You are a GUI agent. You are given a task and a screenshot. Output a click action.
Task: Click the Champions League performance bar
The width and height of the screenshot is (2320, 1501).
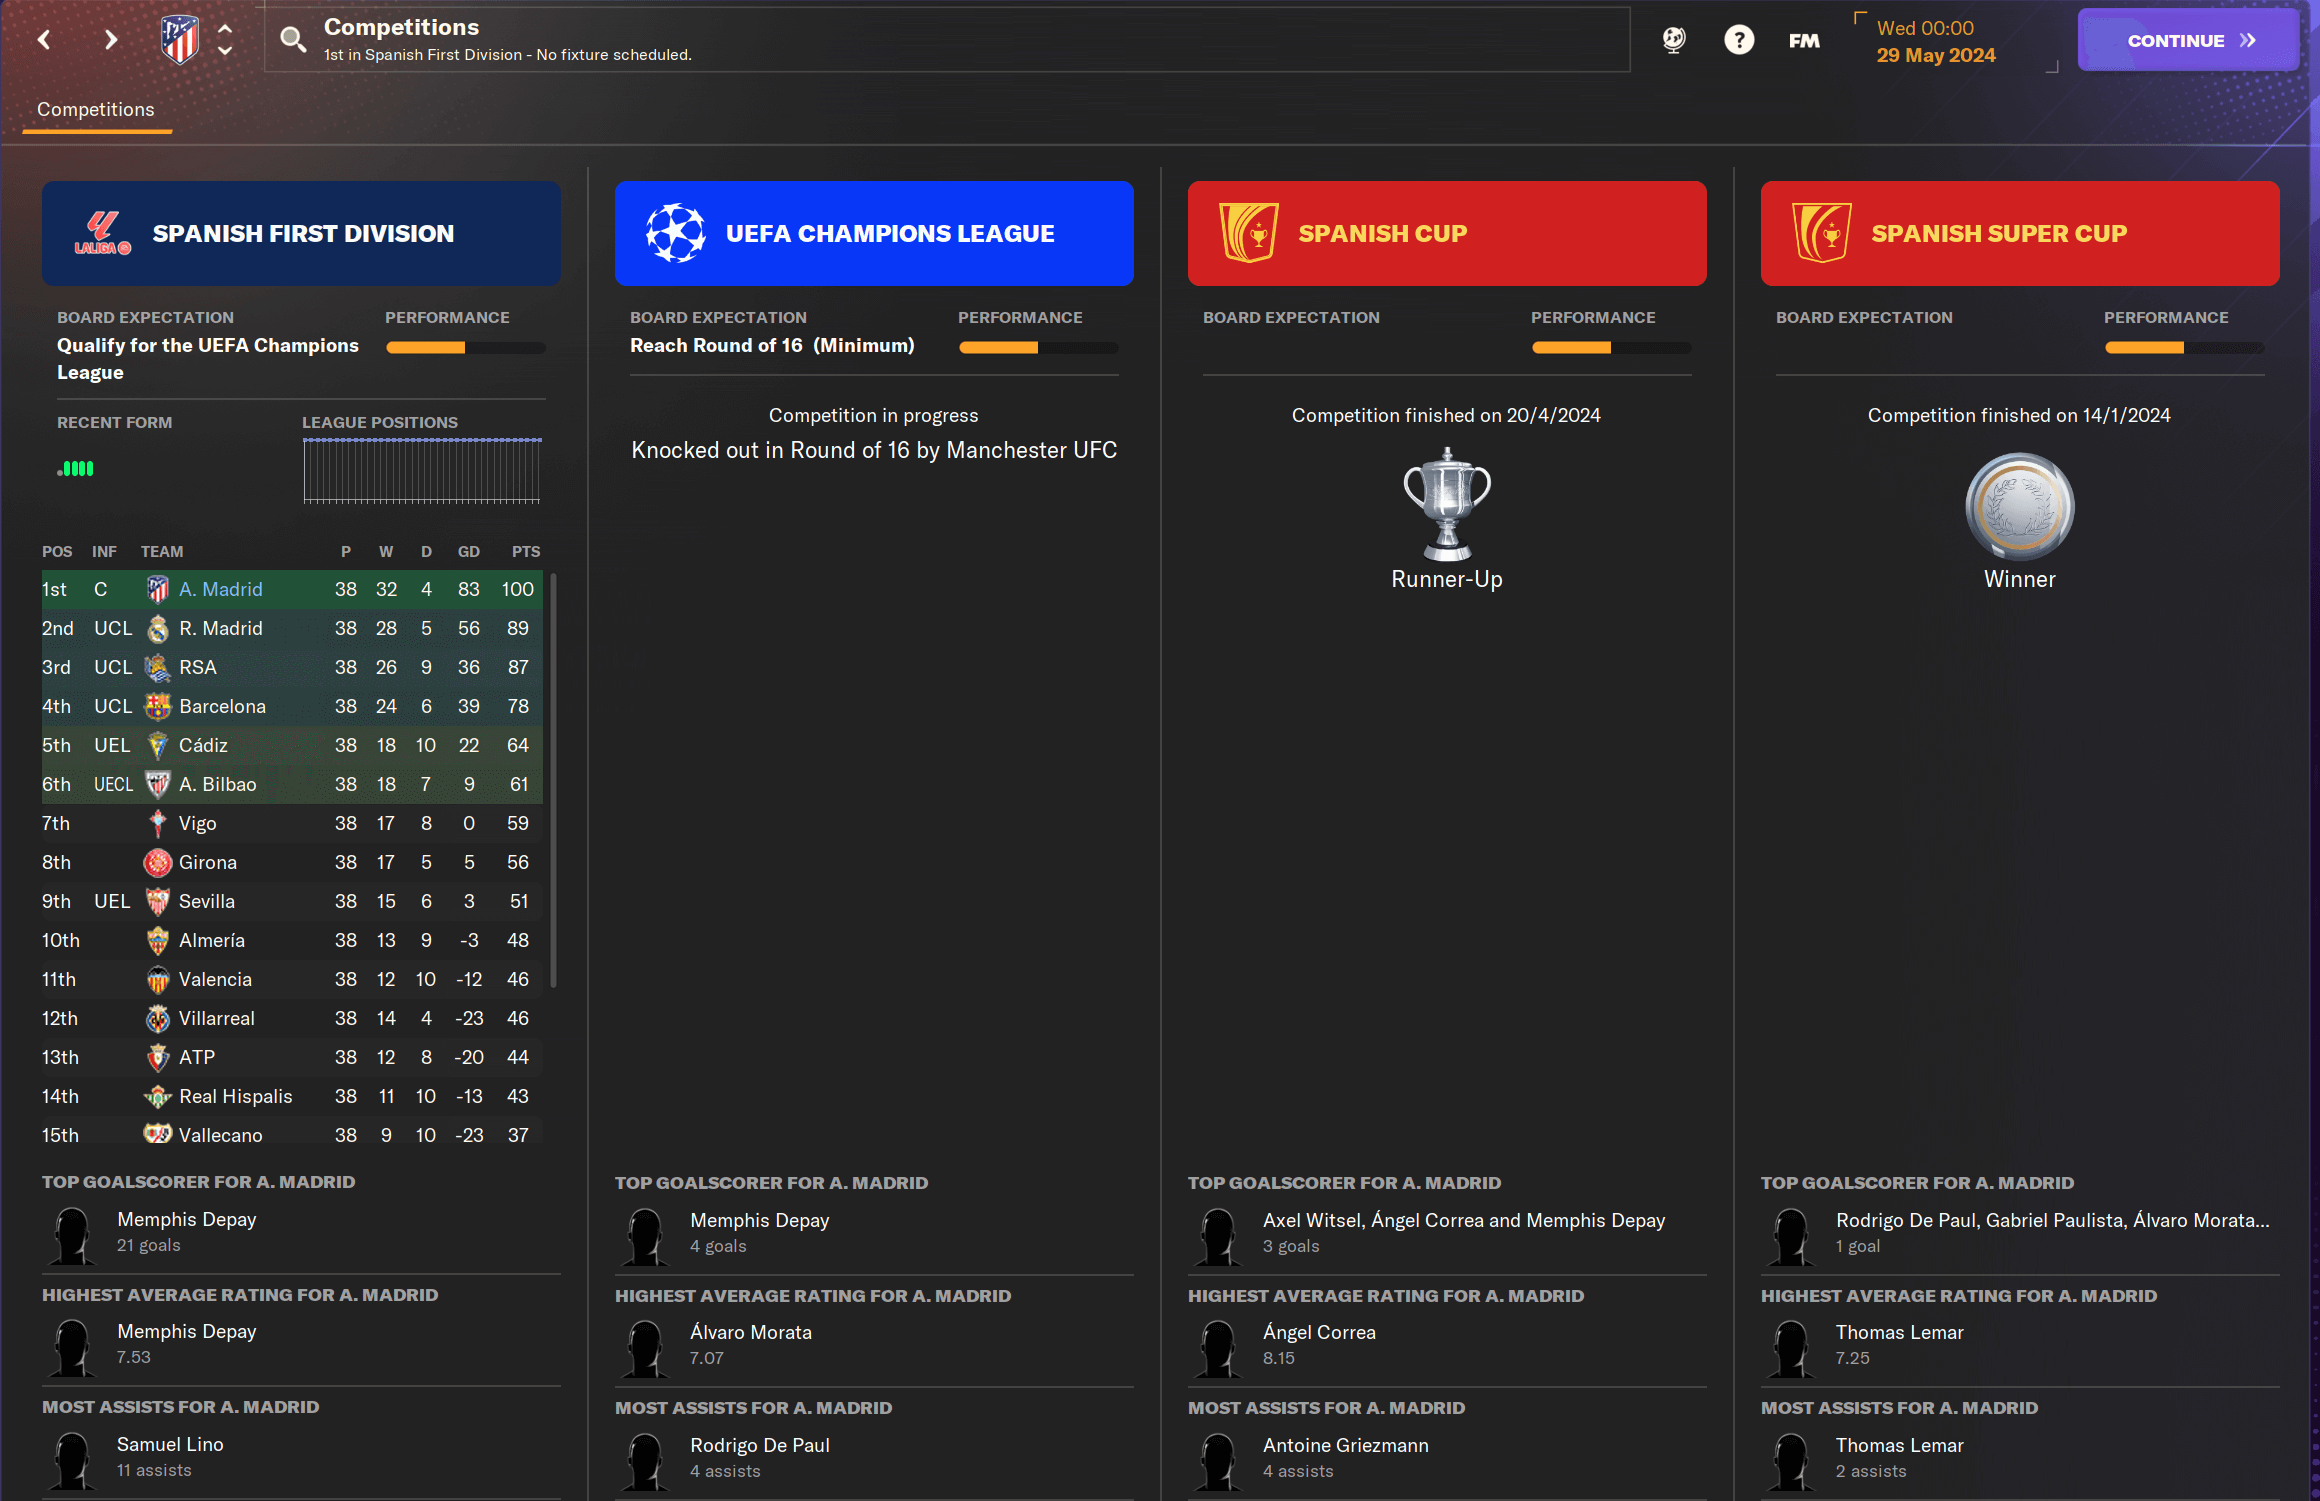coord(1039,348)
